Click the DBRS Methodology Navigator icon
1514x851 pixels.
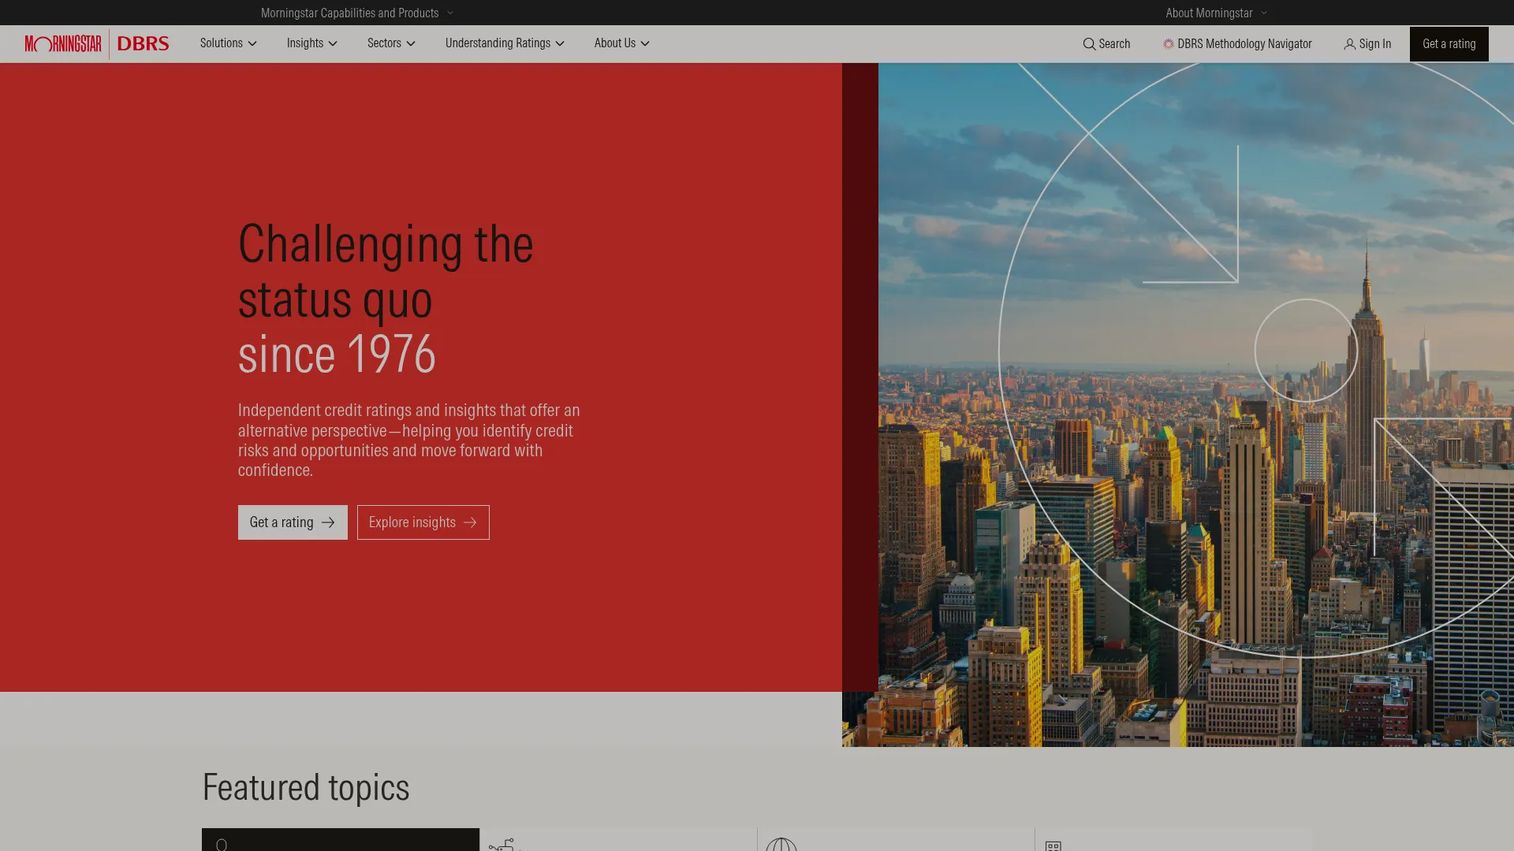(x=1168, y=44)
